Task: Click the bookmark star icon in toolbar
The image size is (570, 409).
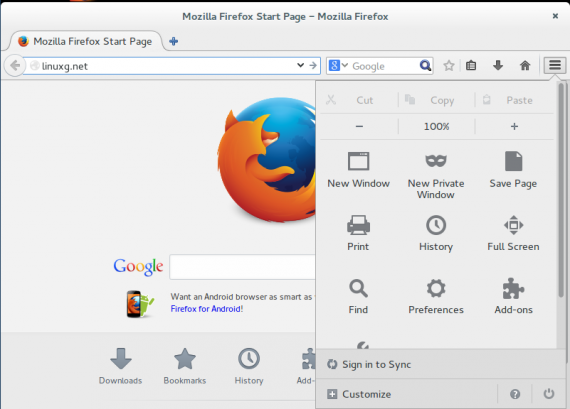Action: [449, 66]
